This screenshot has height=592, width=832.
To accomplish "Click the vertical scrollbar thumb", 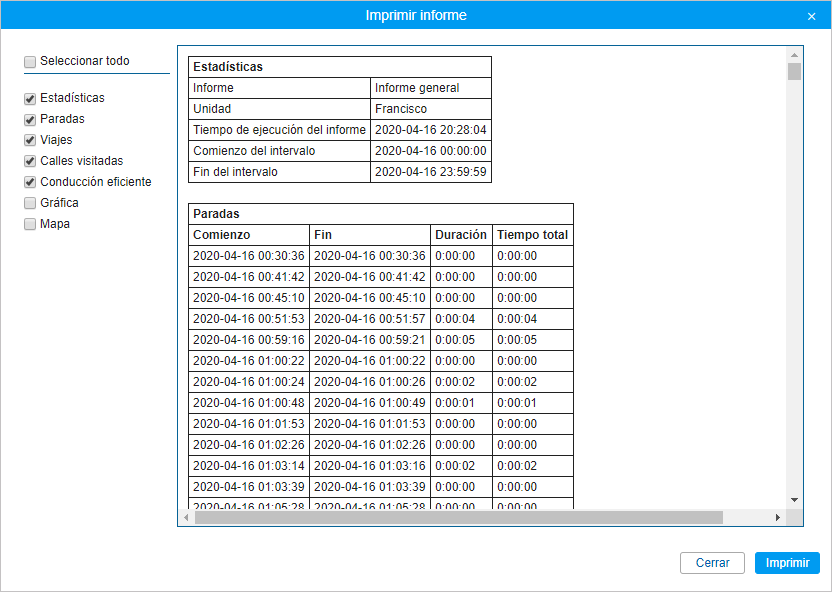I will [794, 72].
